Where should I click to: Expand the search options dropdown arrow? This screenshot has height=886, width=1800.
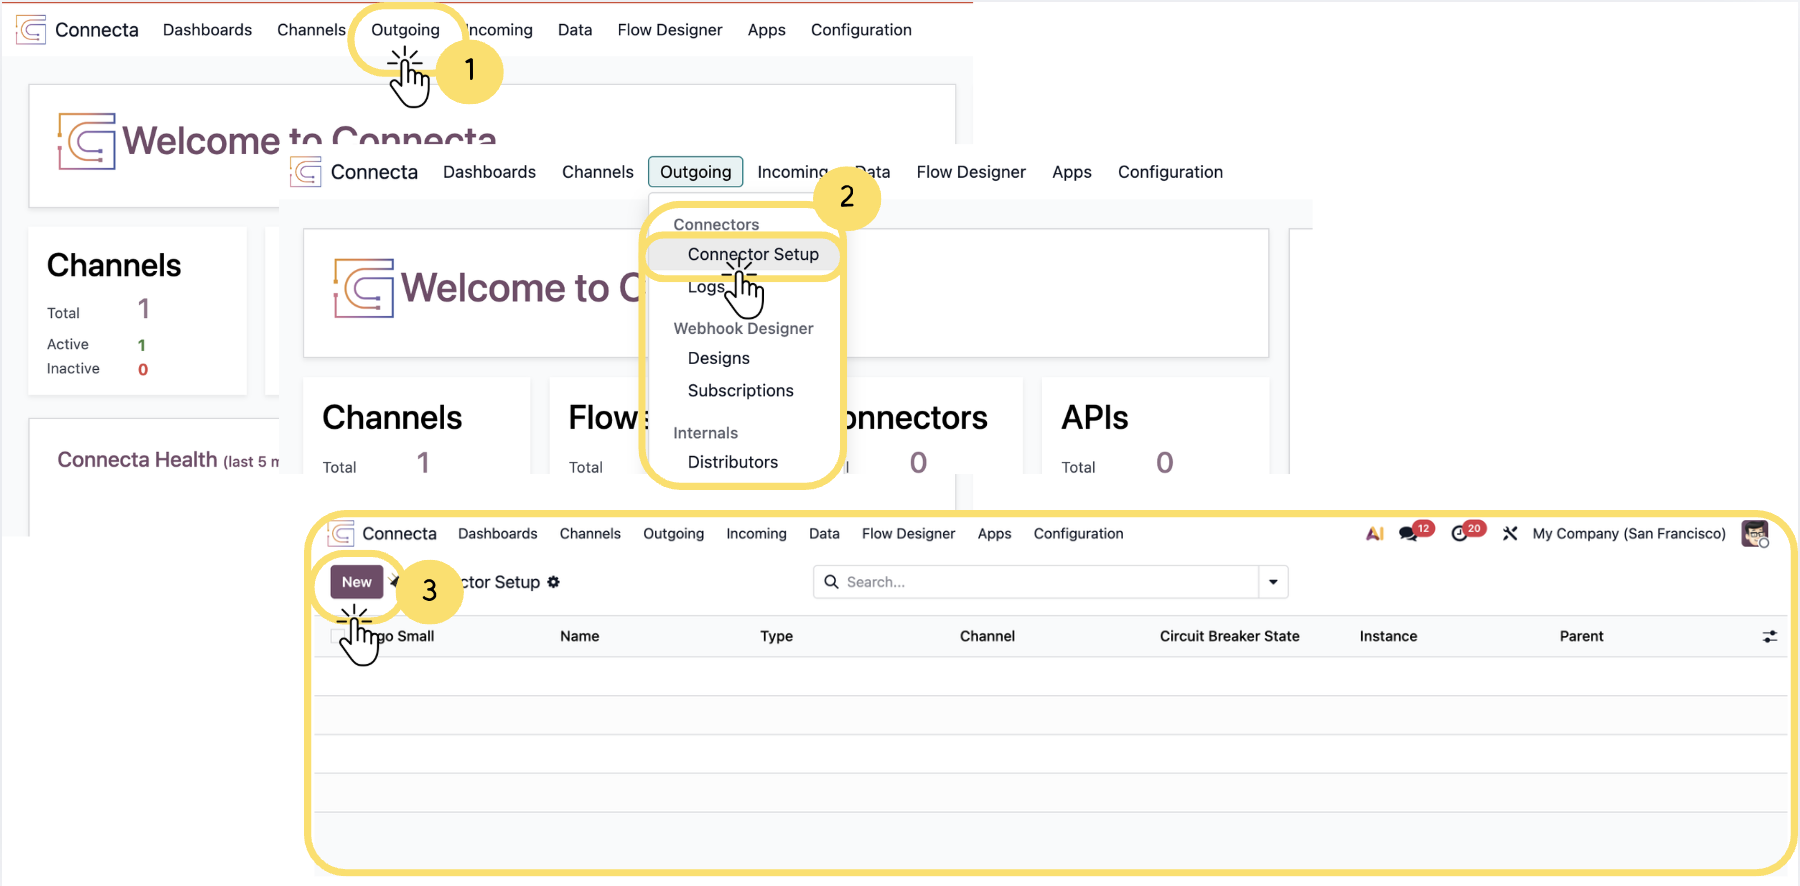tap(1273, 582)
